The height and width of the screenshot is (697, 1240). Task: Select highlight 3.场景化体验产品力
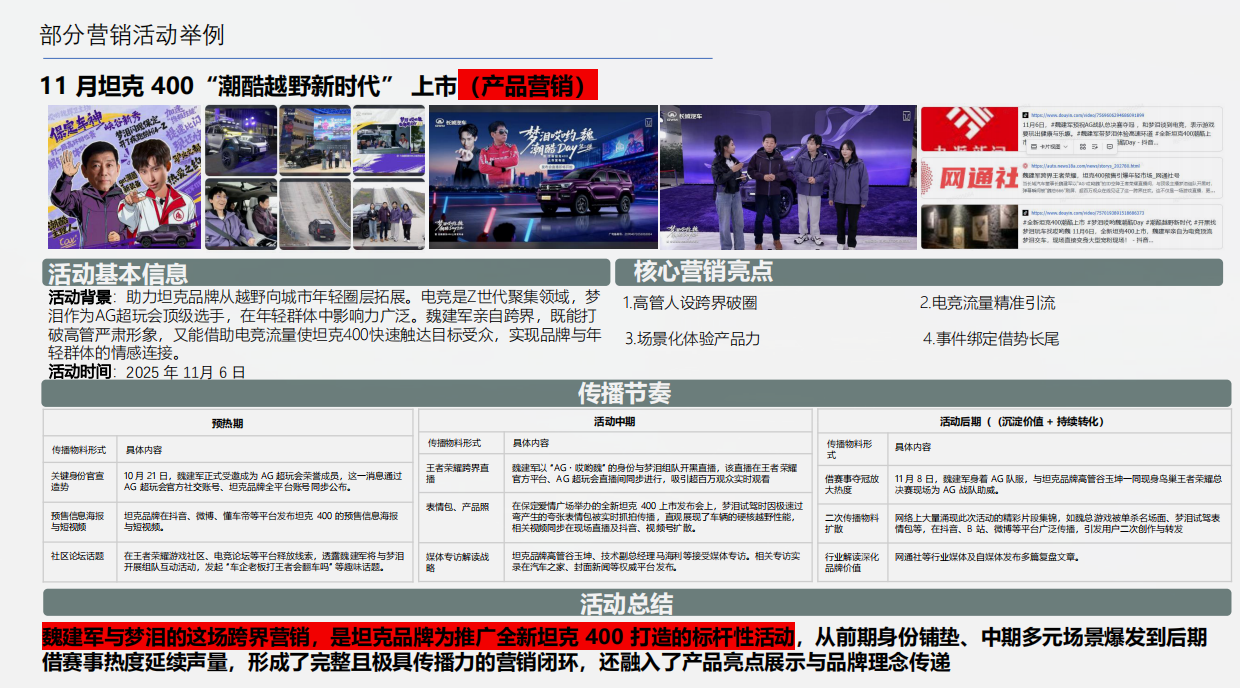tap(692, 339)
